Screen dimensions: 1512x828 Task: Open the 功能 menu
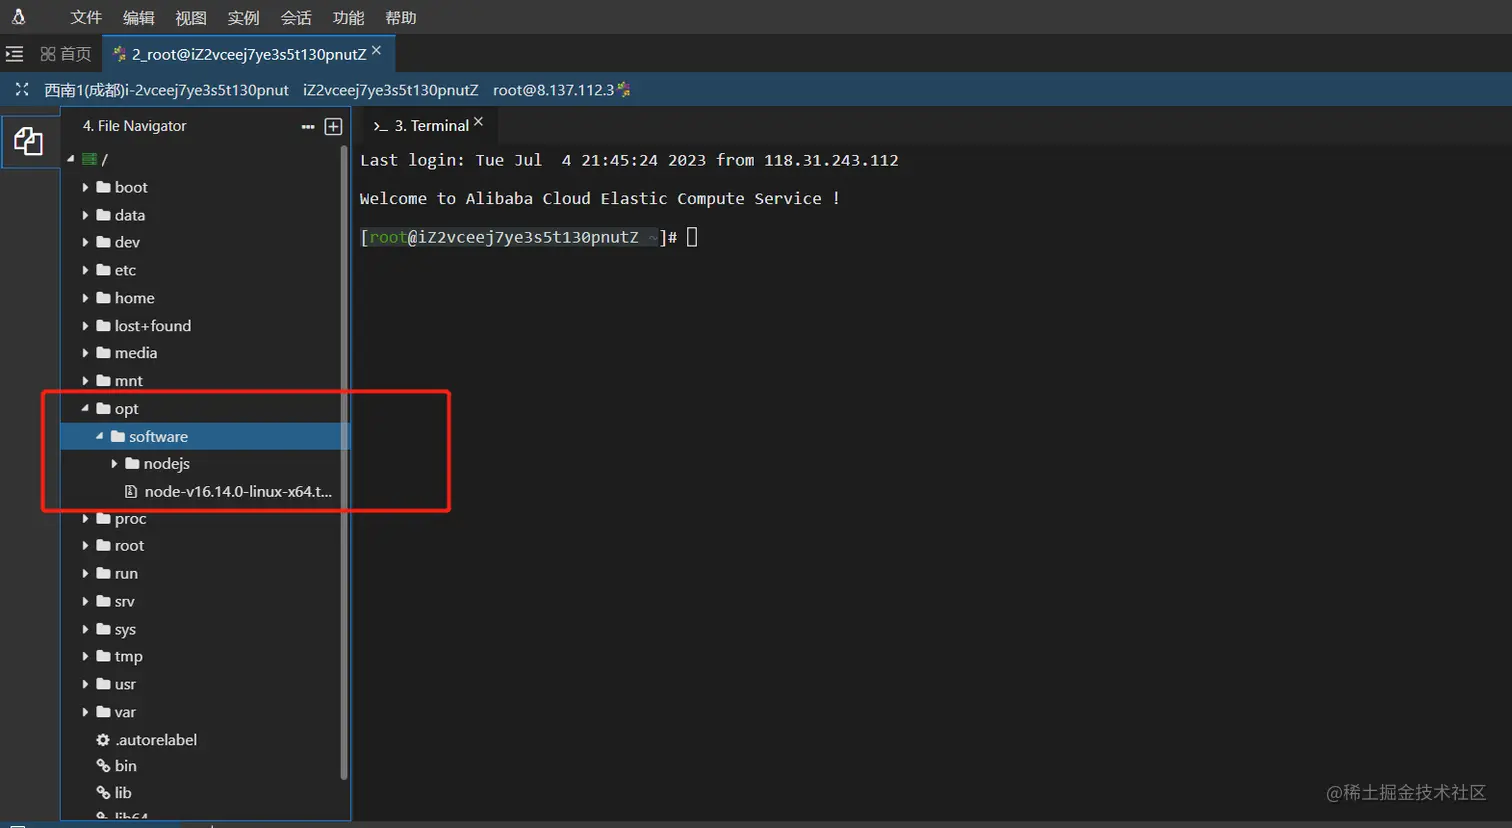(348, 18)
